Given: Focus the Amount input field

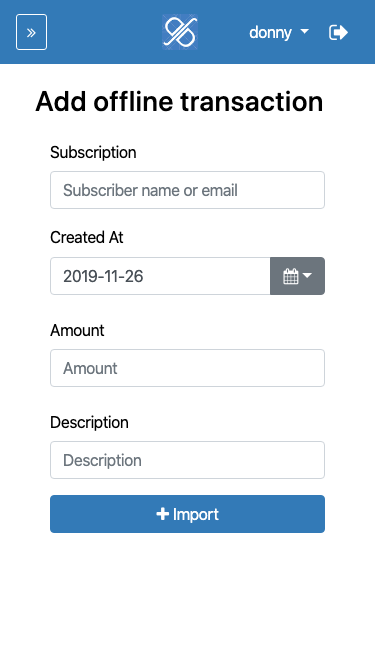Looking at the screenshot, I should coord(188,368).
